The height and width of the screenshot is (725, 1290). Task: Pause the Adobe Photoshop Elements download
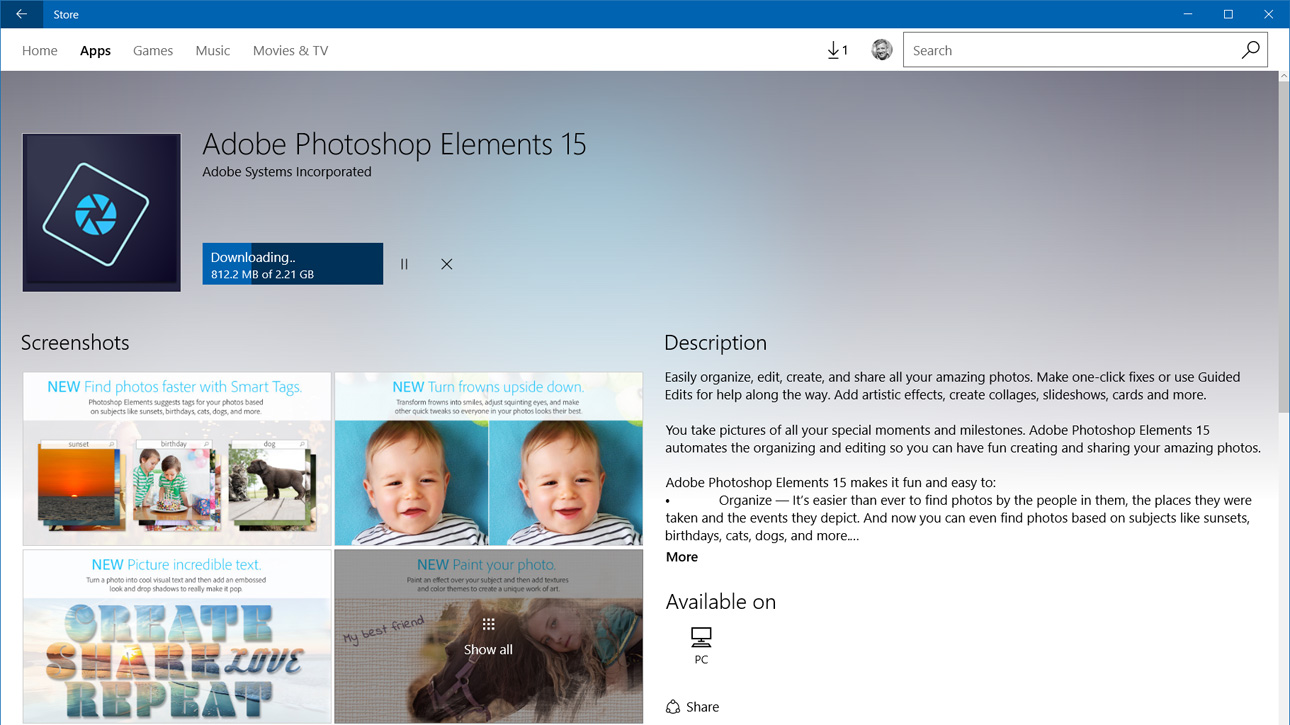(404, 263)
